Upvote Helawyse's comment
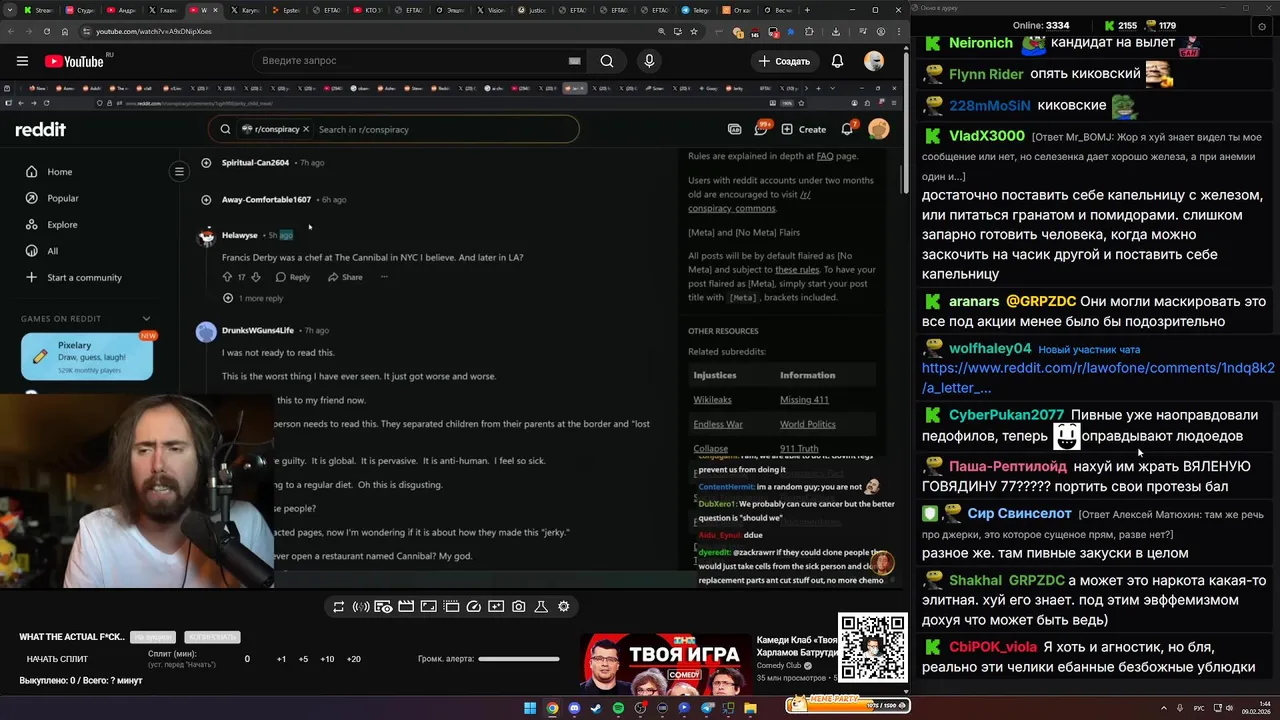Viewport: 1280px width, 720px height. pyautogui.click(x=228, y=277)
